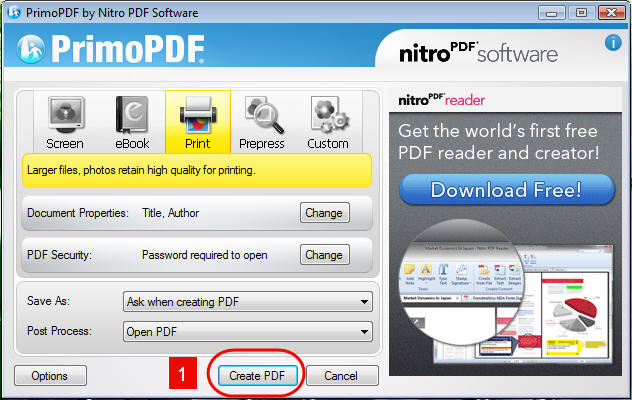Cancel the PDF creation
The width and height of the screenshot is (632, 400).
click(342, 376)
